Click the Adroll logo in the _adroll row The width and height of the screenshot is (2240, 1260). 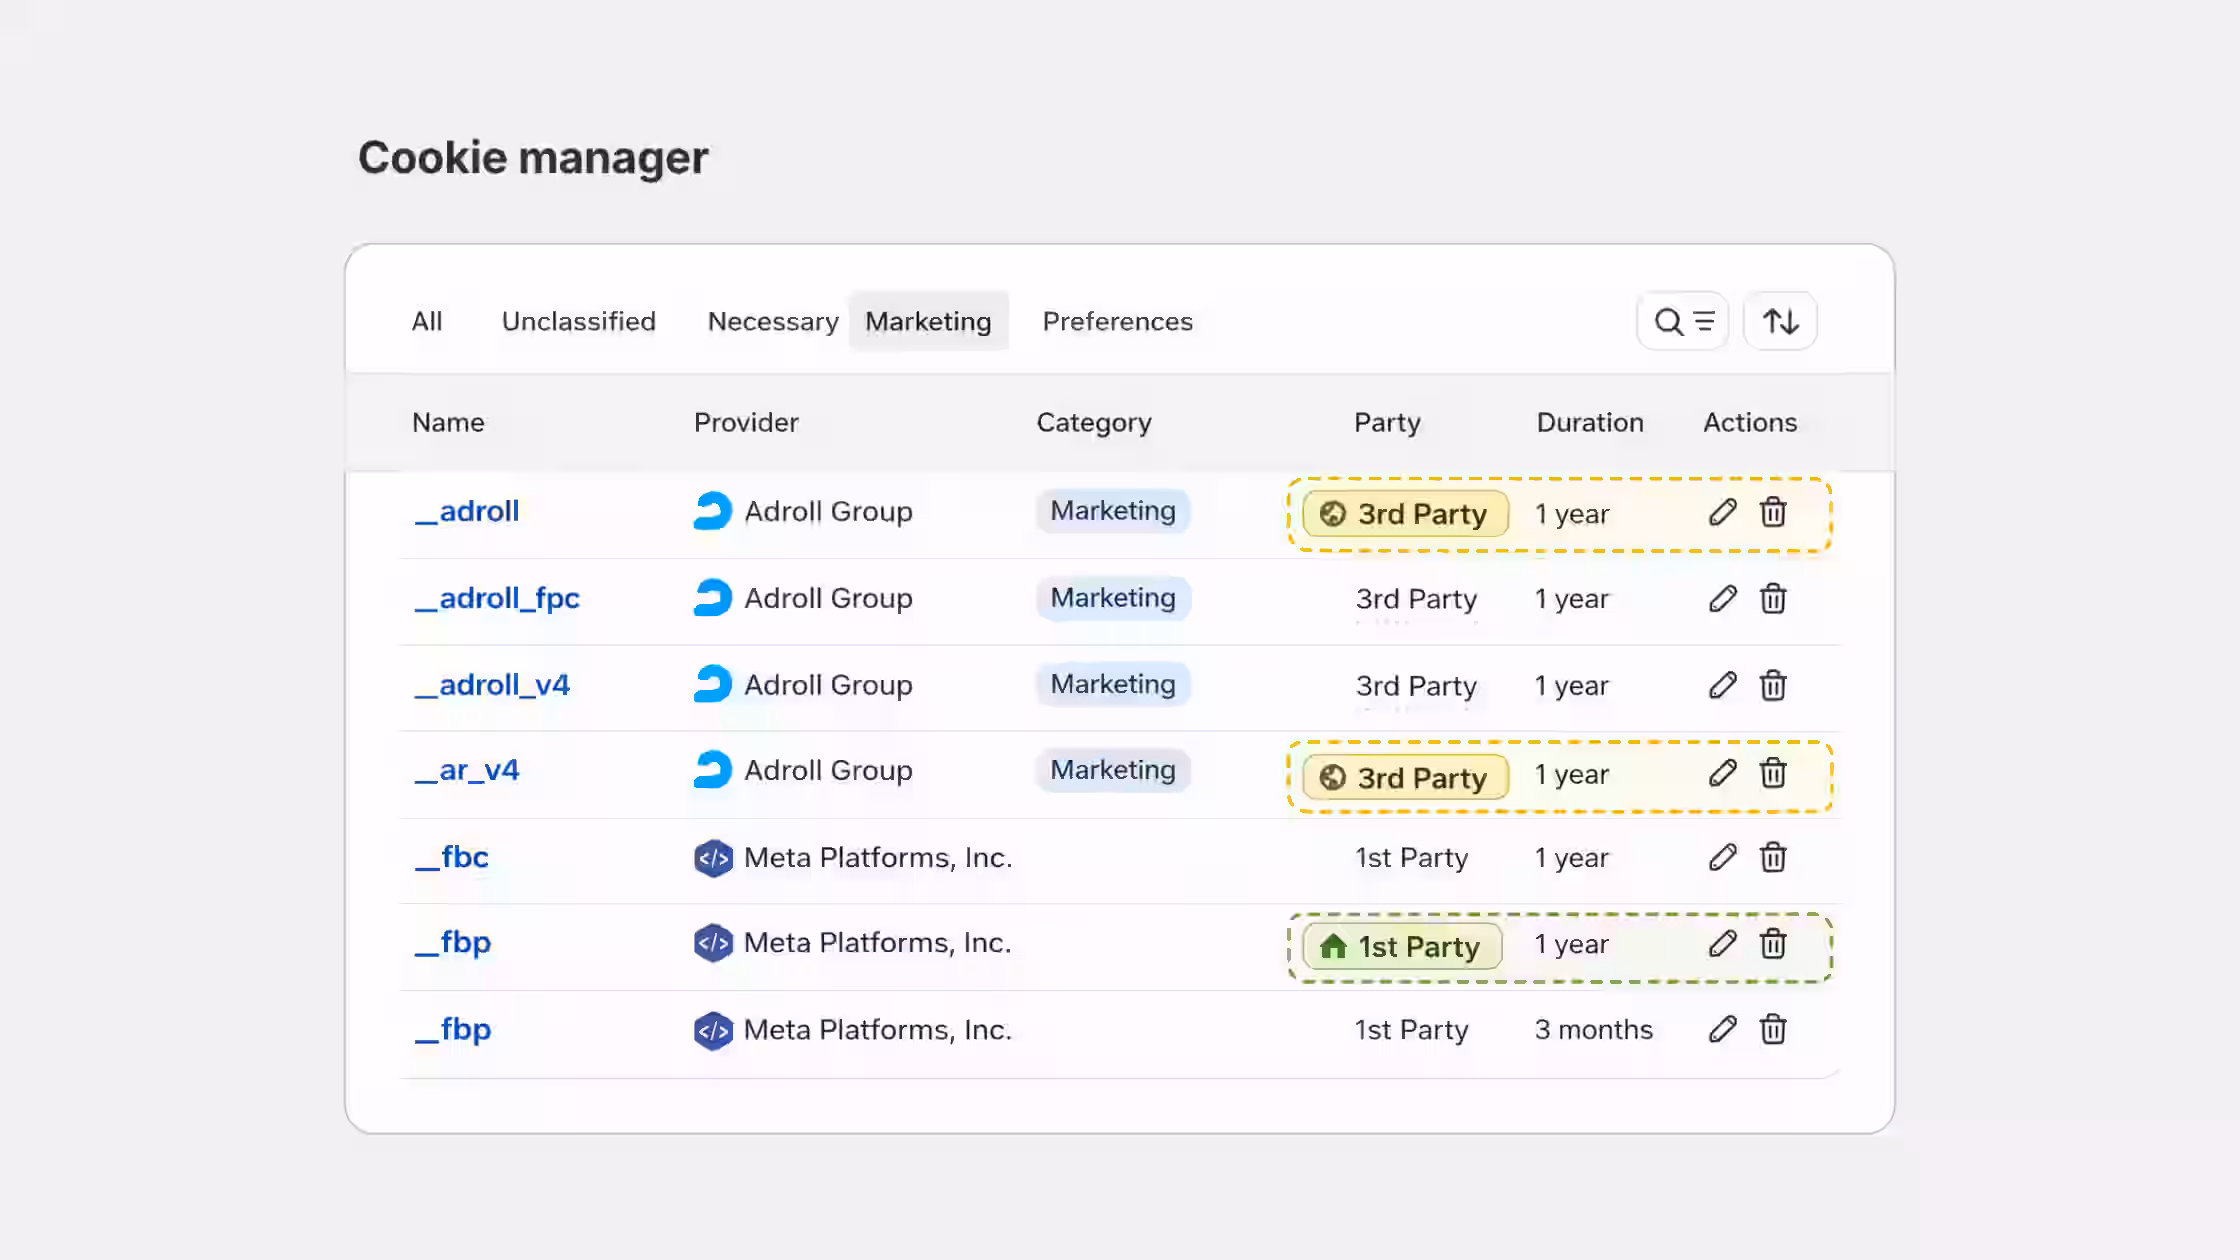(713, 511)
